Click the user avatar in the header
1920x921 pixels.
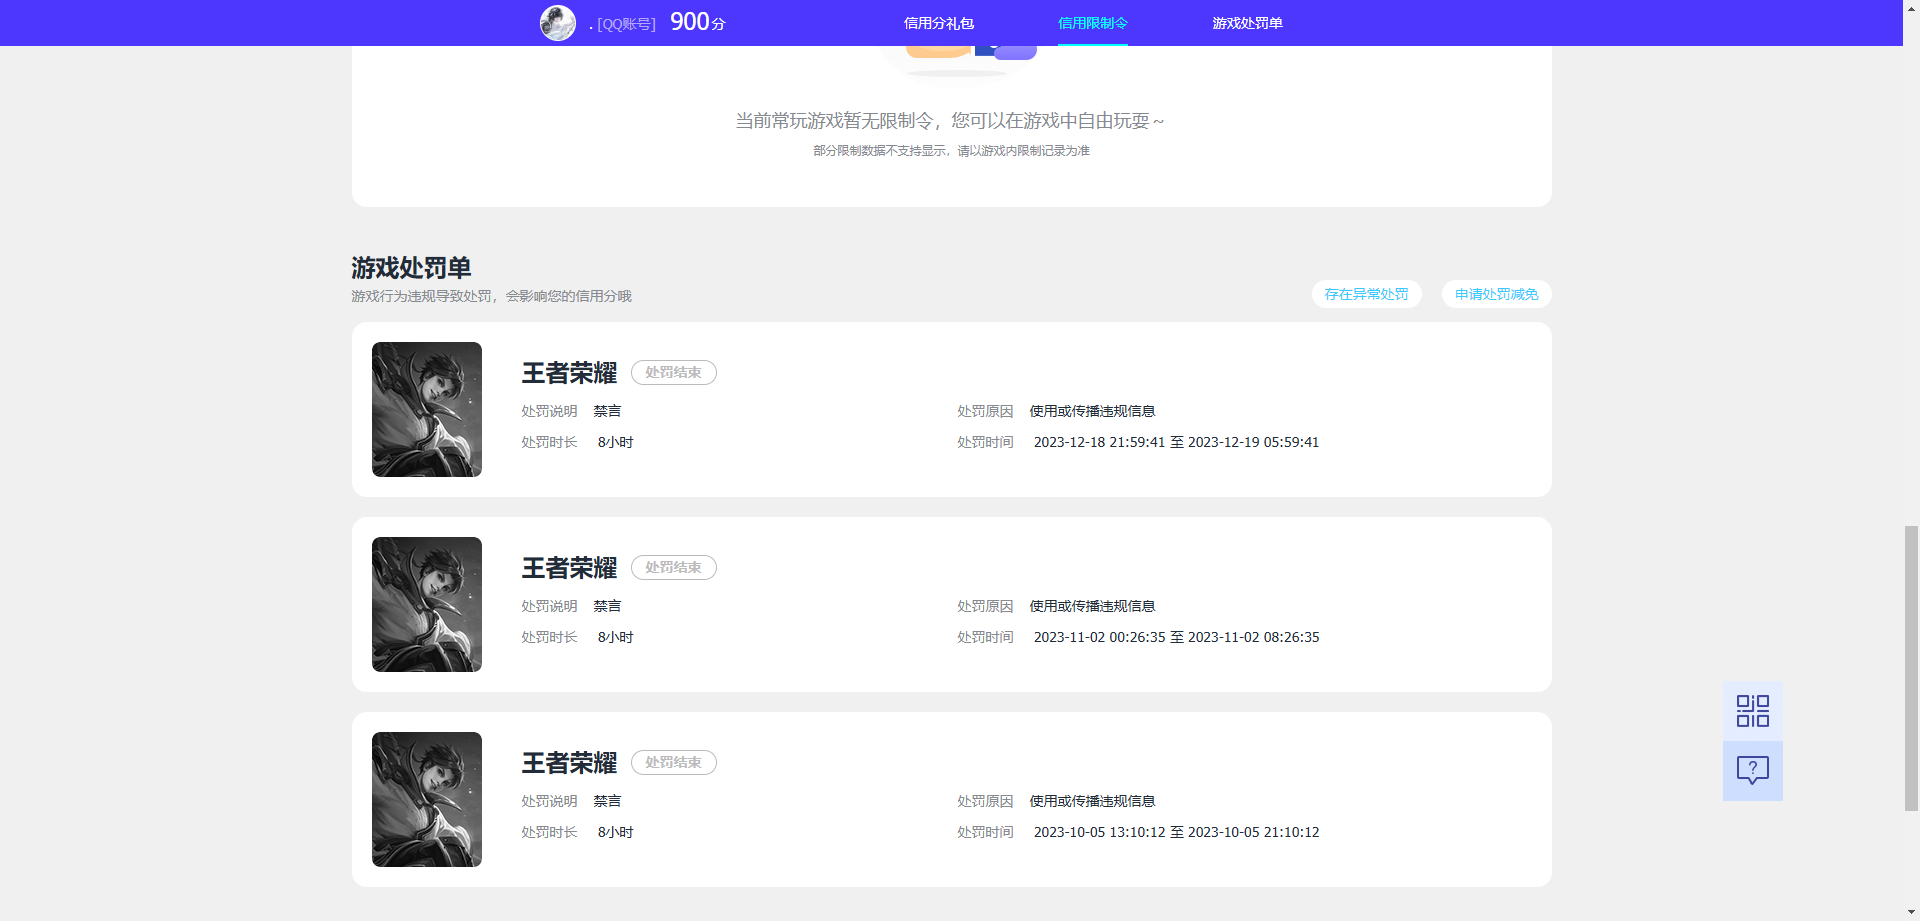(558, 23)
